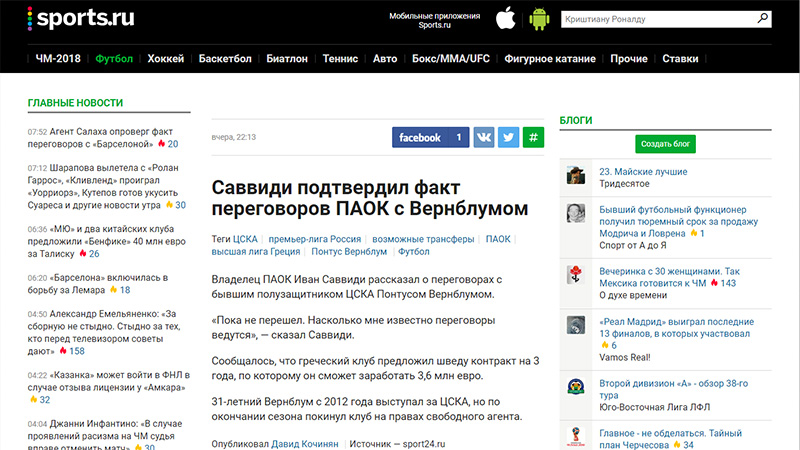
Task: Open the Хоккей section
Action: click(x=166, y=59)
